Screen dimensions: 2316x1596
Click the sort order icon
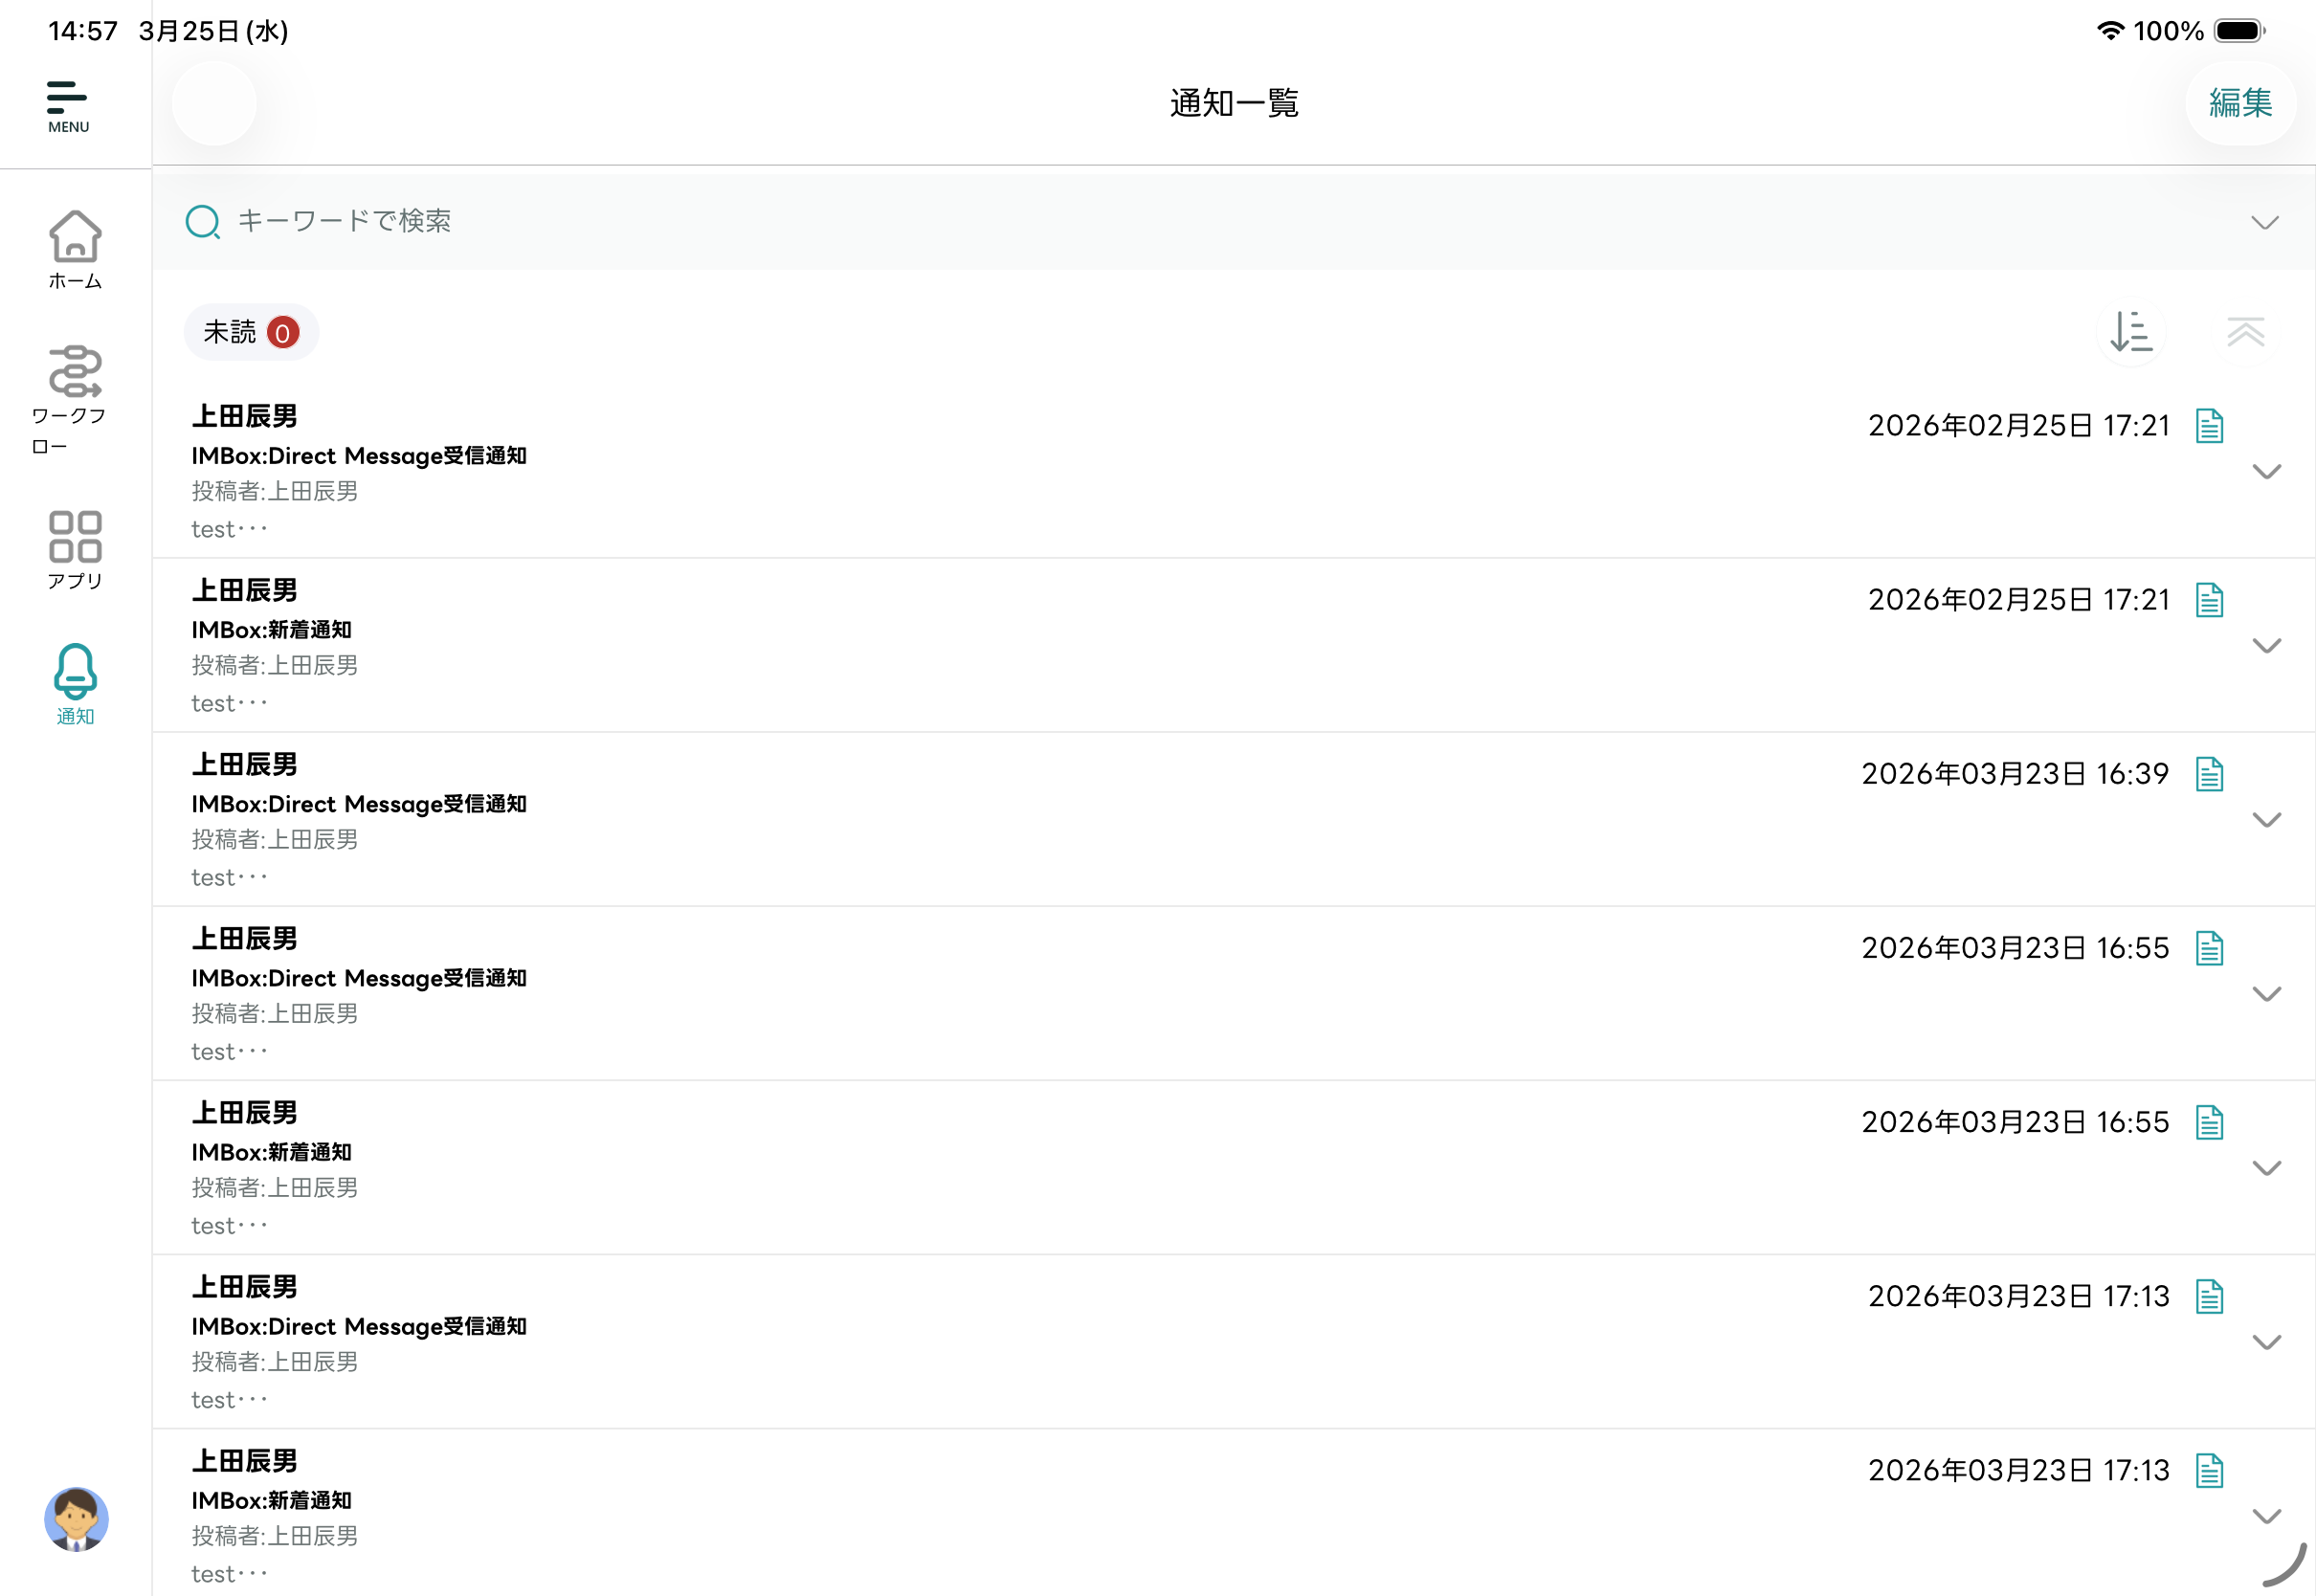pyautogui.click(x=2130, y=332)
